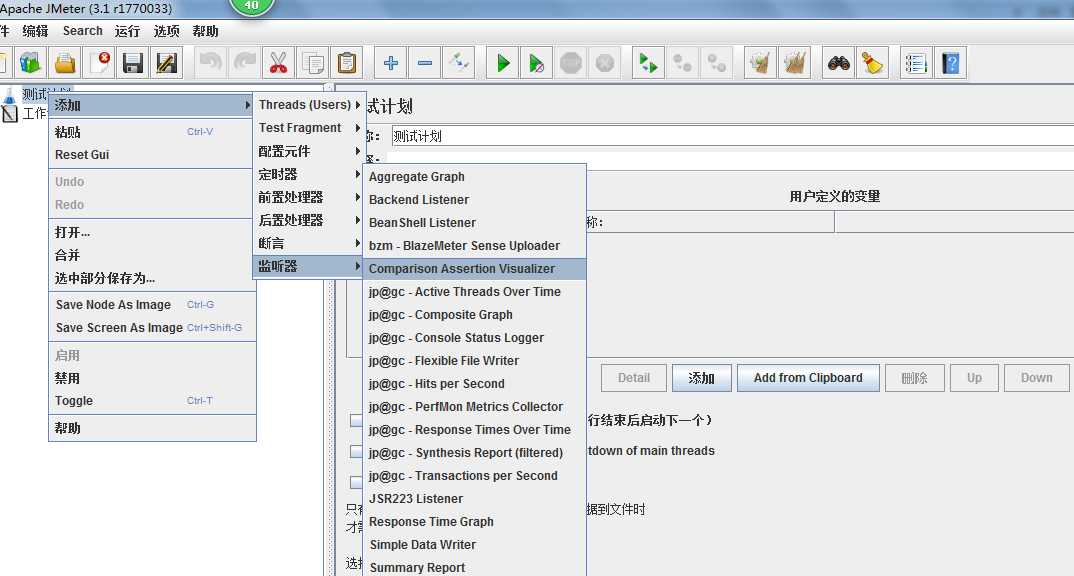
Task: Click the Collapse All minus icon
Action: (425, 63)
